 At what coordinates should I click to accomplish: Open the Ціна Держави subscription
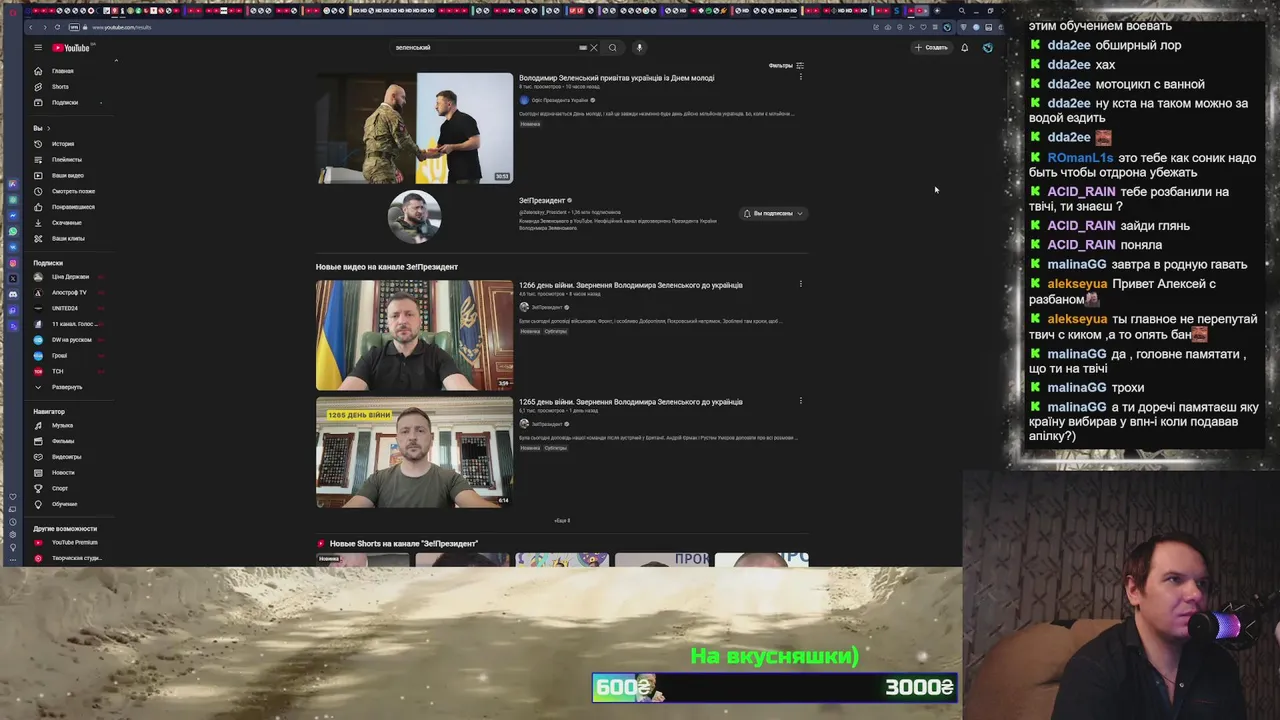coord(70,277)
